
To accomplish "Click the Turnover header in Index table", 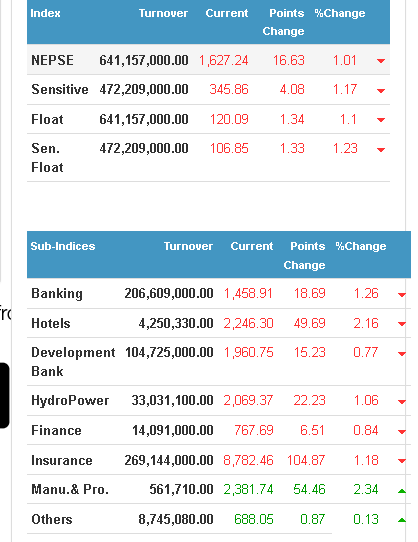I will [x=163, y=13].
